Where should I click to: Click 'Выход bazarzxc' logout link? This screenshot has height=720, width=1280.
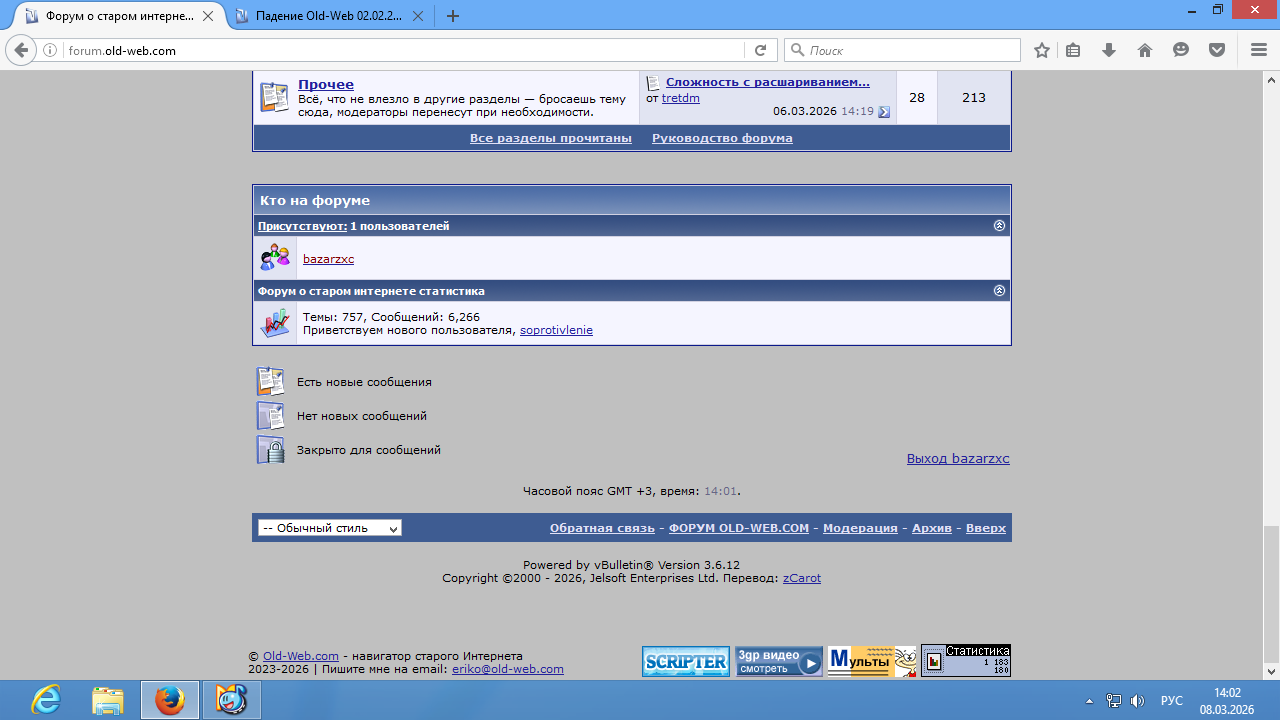[958, 459]
